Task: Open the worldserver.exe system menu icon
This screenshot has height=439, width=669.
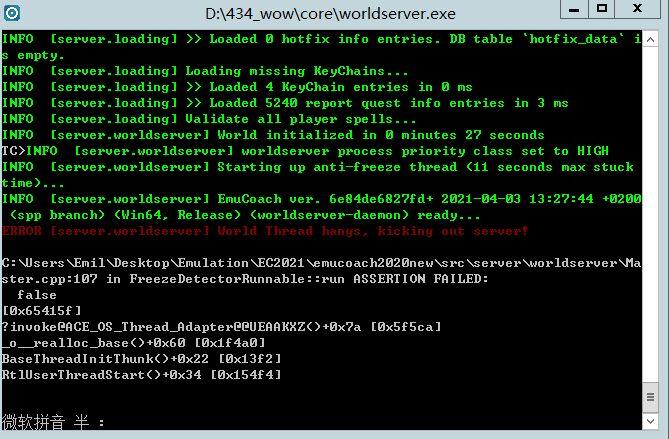Action: 12,13
